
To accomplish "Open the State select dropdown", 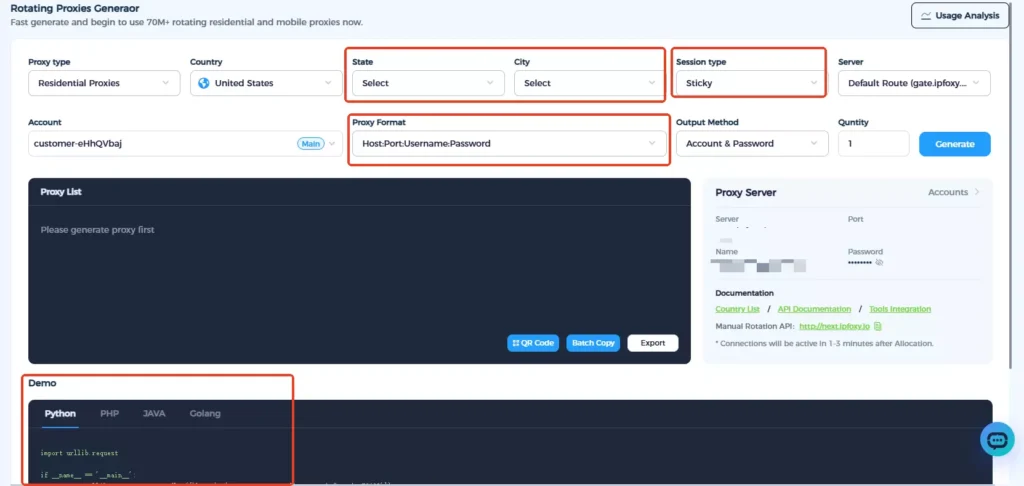I will 428,83.
